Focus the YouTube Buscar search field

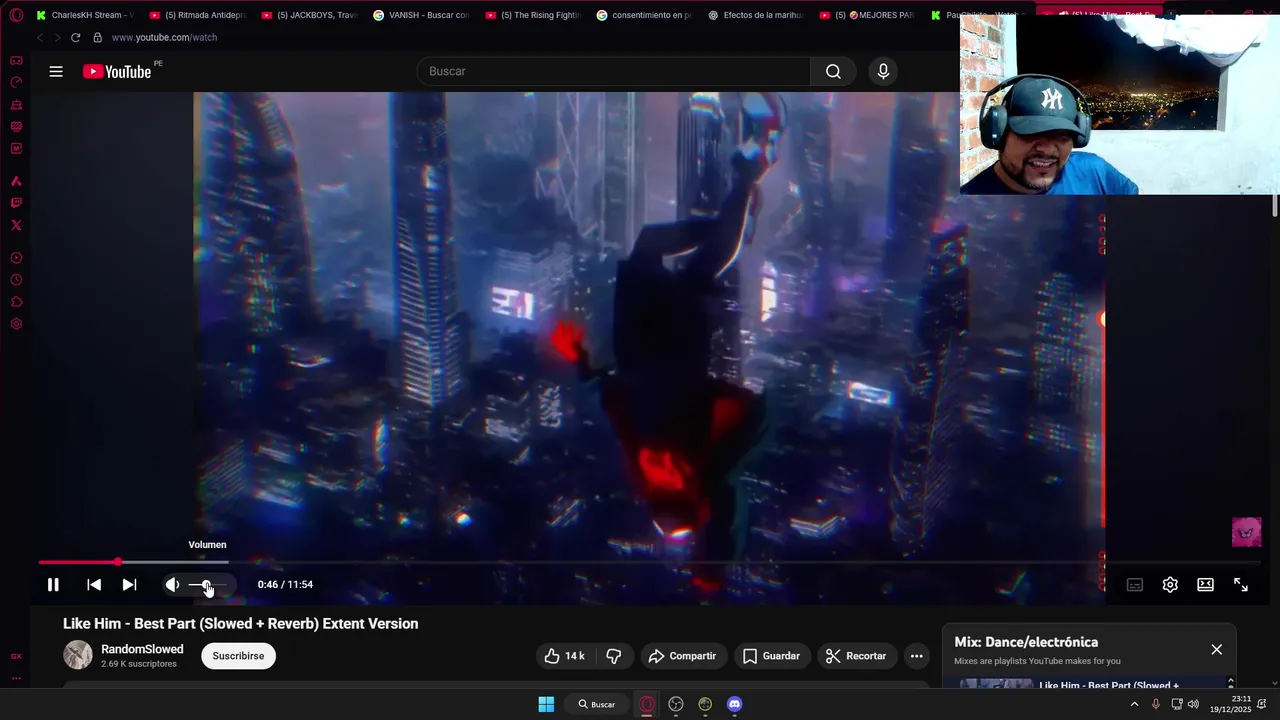[614, 71]
